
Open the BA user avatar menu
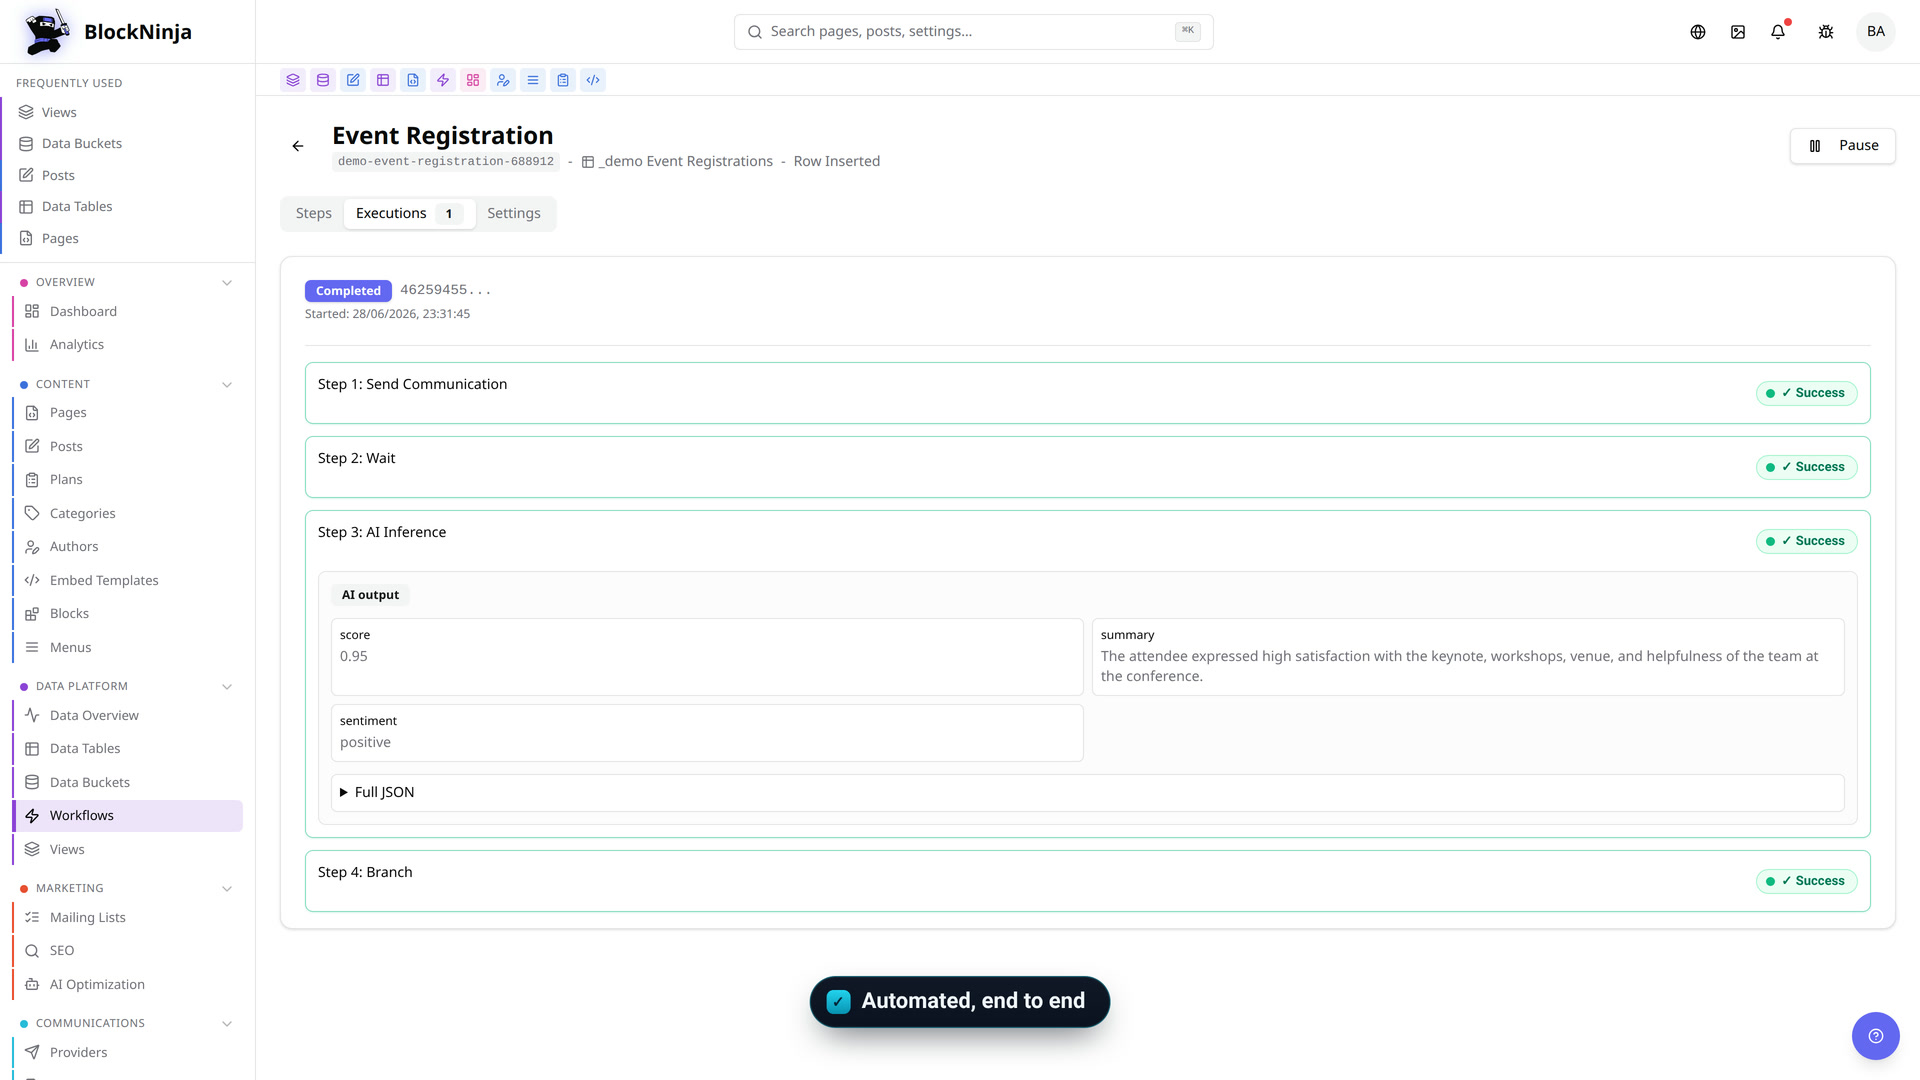(x=1876, y=32)
